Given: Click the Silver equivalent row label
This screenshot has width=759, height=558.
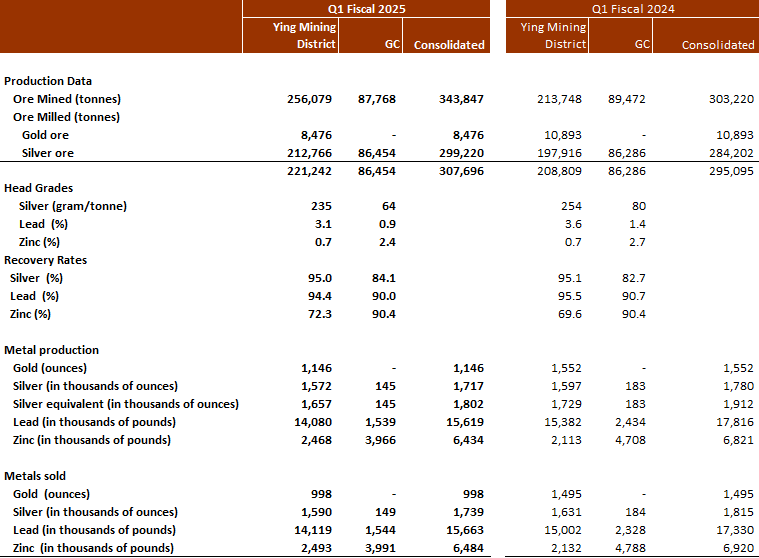Looking at the screenshot, I should coord(125,404).
